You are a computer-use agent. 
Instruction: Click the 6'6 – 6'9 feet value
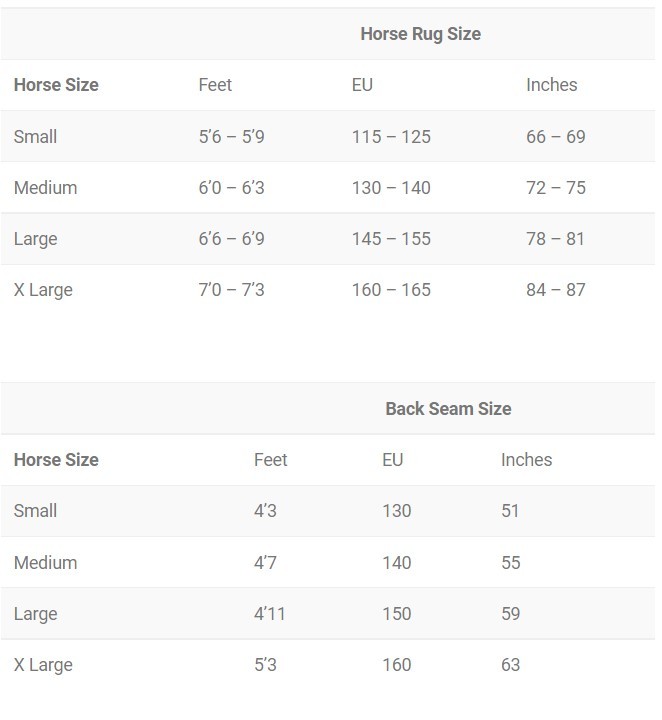pos(231,239)
